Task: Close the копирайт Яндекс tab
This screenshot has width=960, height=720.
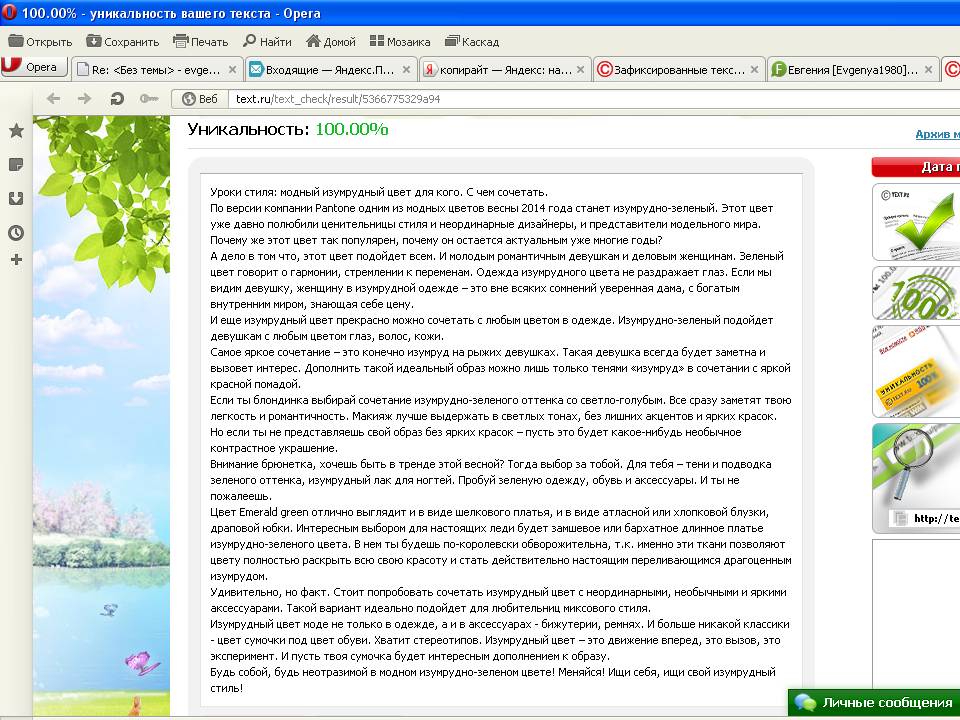Action: [580, 70]
